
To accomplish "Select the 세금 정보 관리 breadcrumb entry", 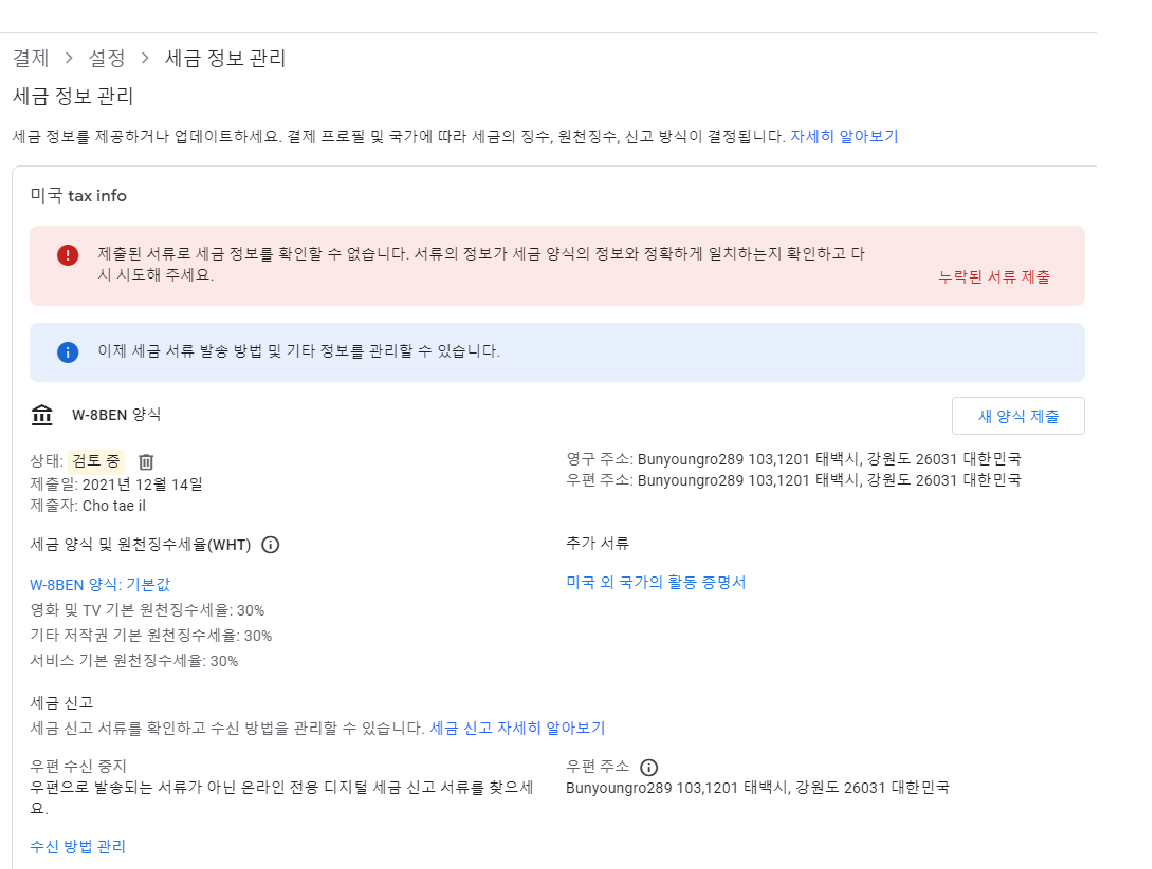I will (x=225, y=58).
